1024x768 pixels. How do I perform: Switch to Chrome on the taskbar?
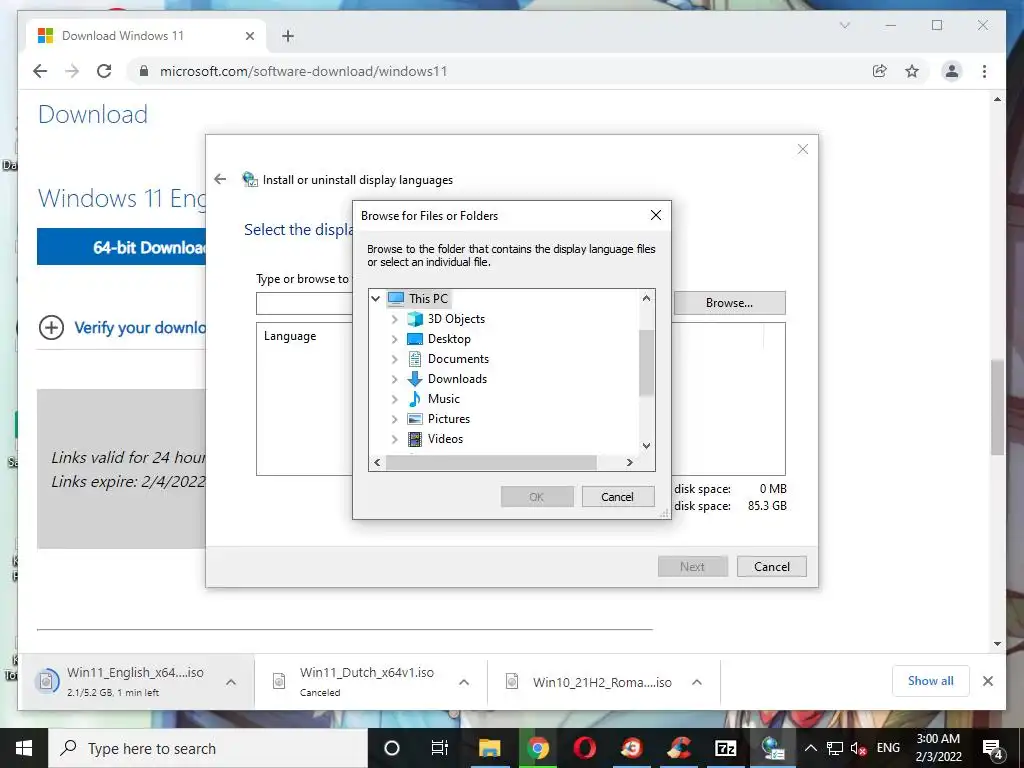coord(537,748)
